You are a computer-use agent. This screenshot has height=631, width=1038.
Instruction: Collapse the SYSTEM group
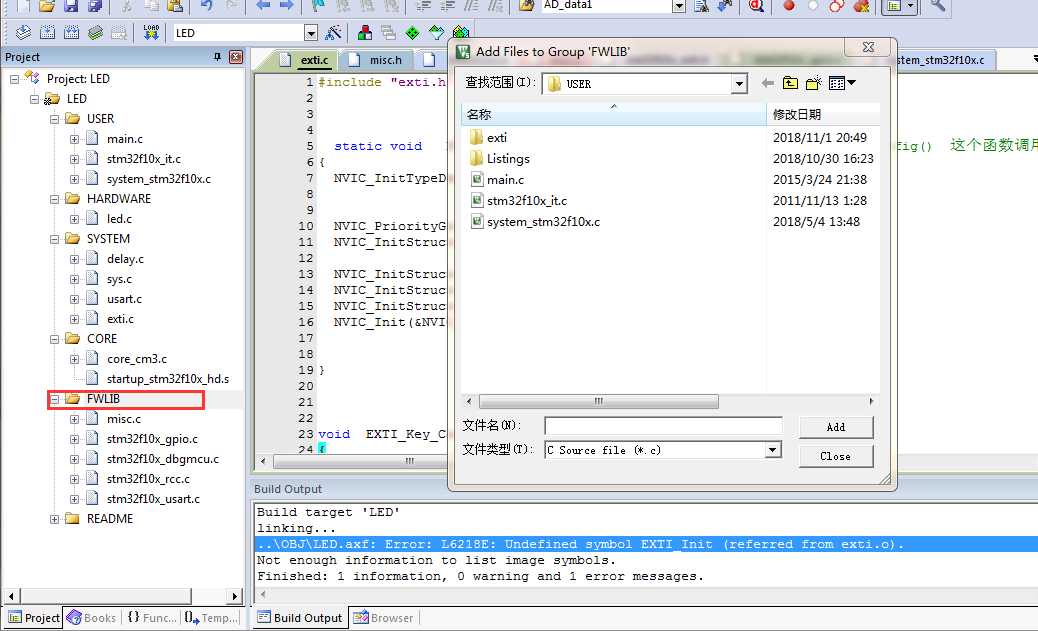point(54,239)
